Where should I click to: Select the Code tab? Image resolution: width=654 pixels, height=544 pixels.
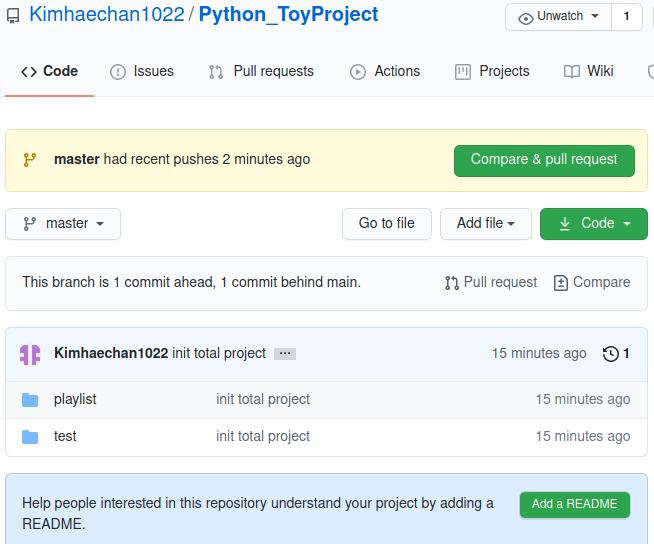pos(49,71)
